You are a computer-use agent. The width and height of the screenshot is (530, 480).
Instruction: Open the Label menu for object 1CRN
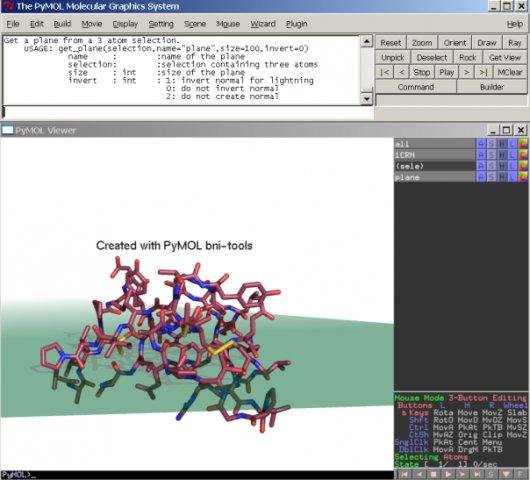pos(512,155)
